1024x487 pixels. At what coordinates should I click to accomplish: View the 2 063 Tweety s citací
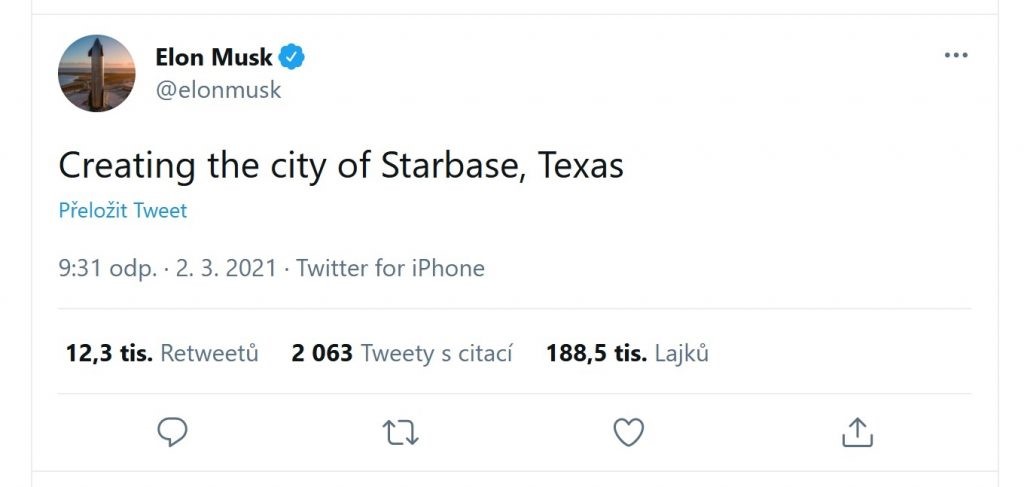(x=402, y=353)
